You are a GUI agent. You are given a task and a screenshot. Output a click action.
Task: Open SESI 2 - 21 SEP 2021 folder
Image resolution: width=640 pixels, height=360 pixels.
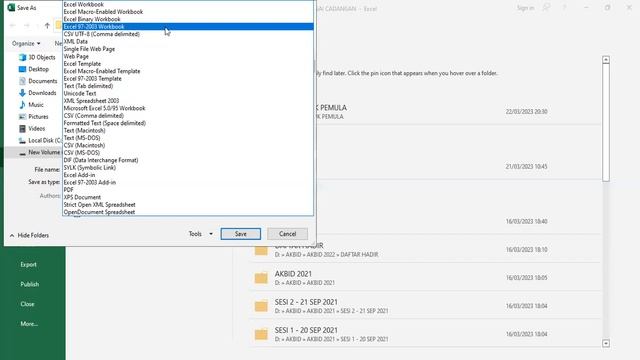tap(425, 306)
